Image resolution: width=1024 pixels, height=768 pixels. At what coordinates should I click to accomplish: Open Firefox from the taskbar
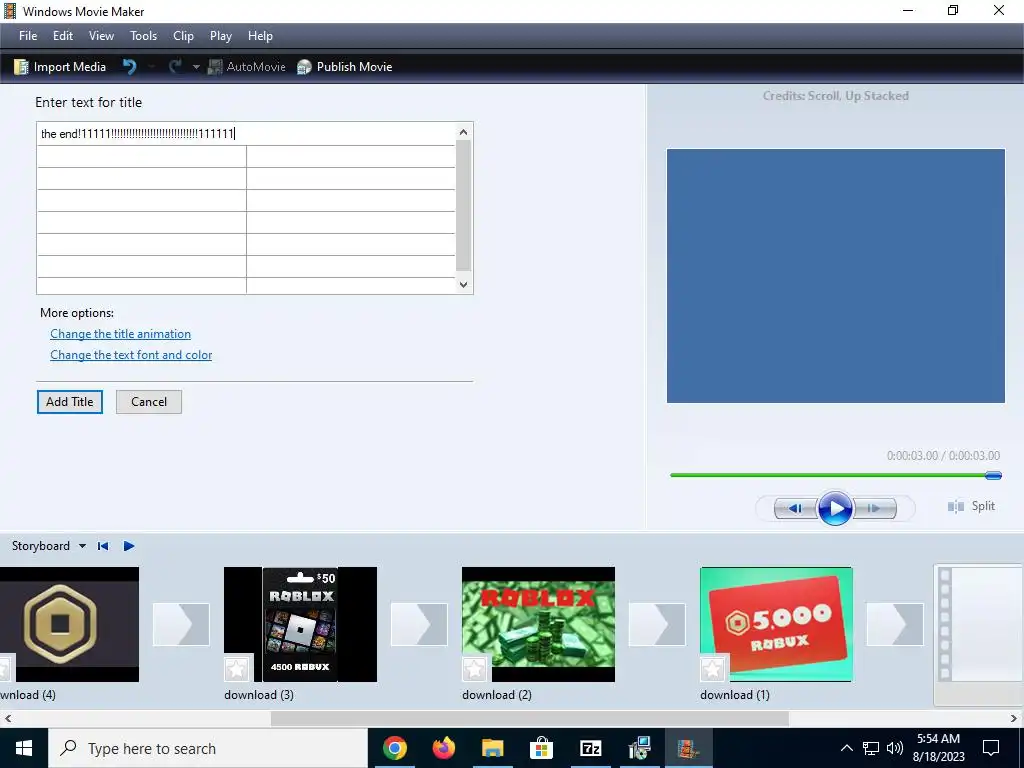443,748
